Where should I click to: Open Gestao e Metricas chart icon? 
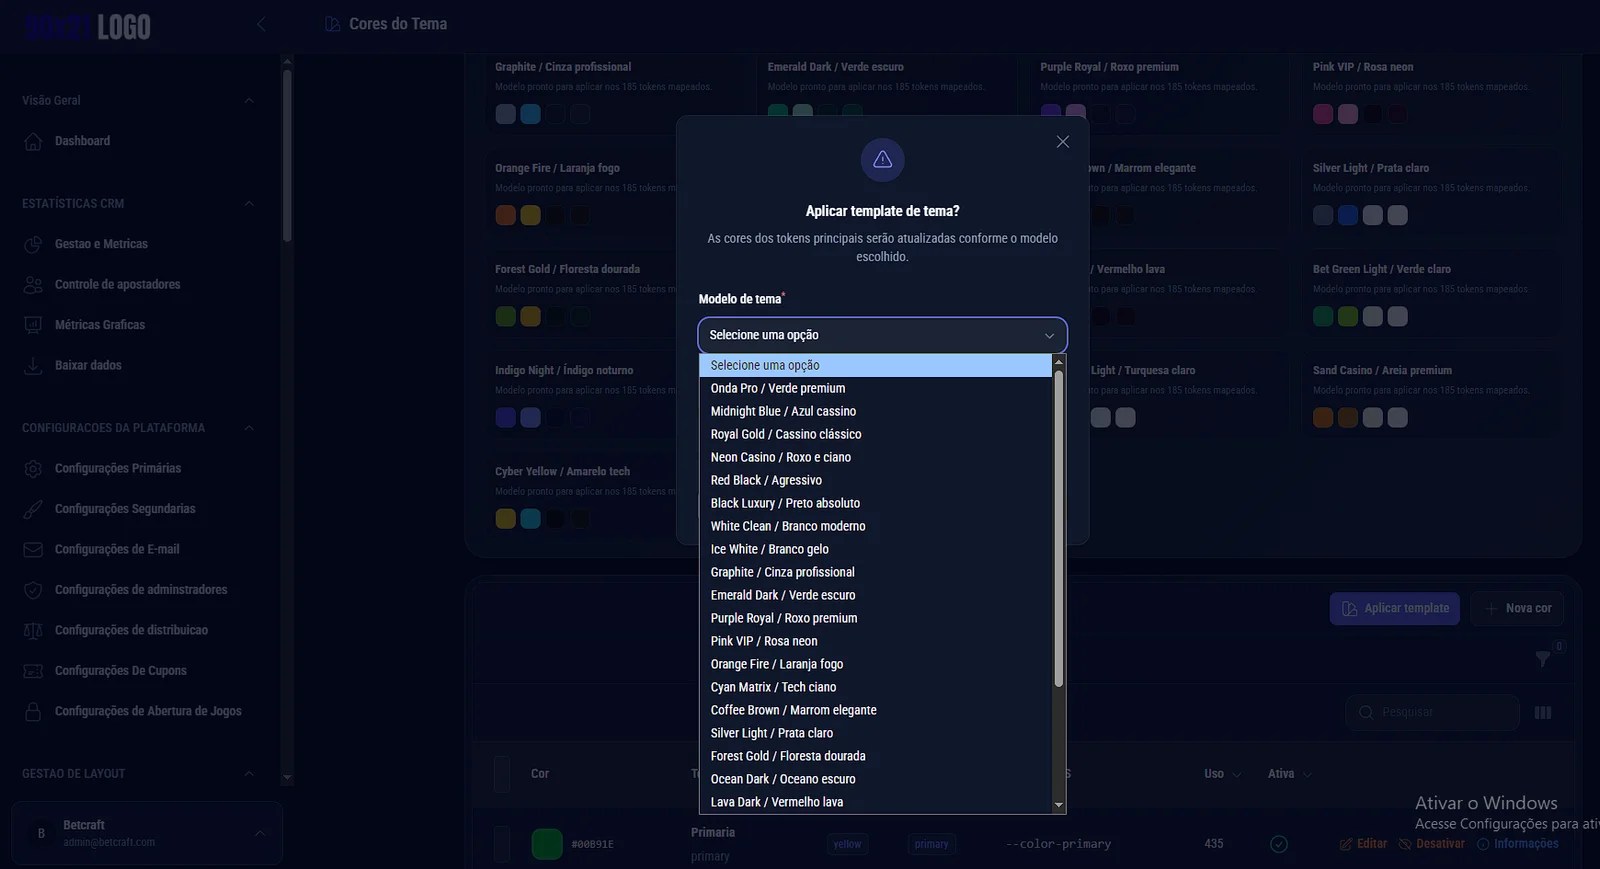click(x=33, y=244)
